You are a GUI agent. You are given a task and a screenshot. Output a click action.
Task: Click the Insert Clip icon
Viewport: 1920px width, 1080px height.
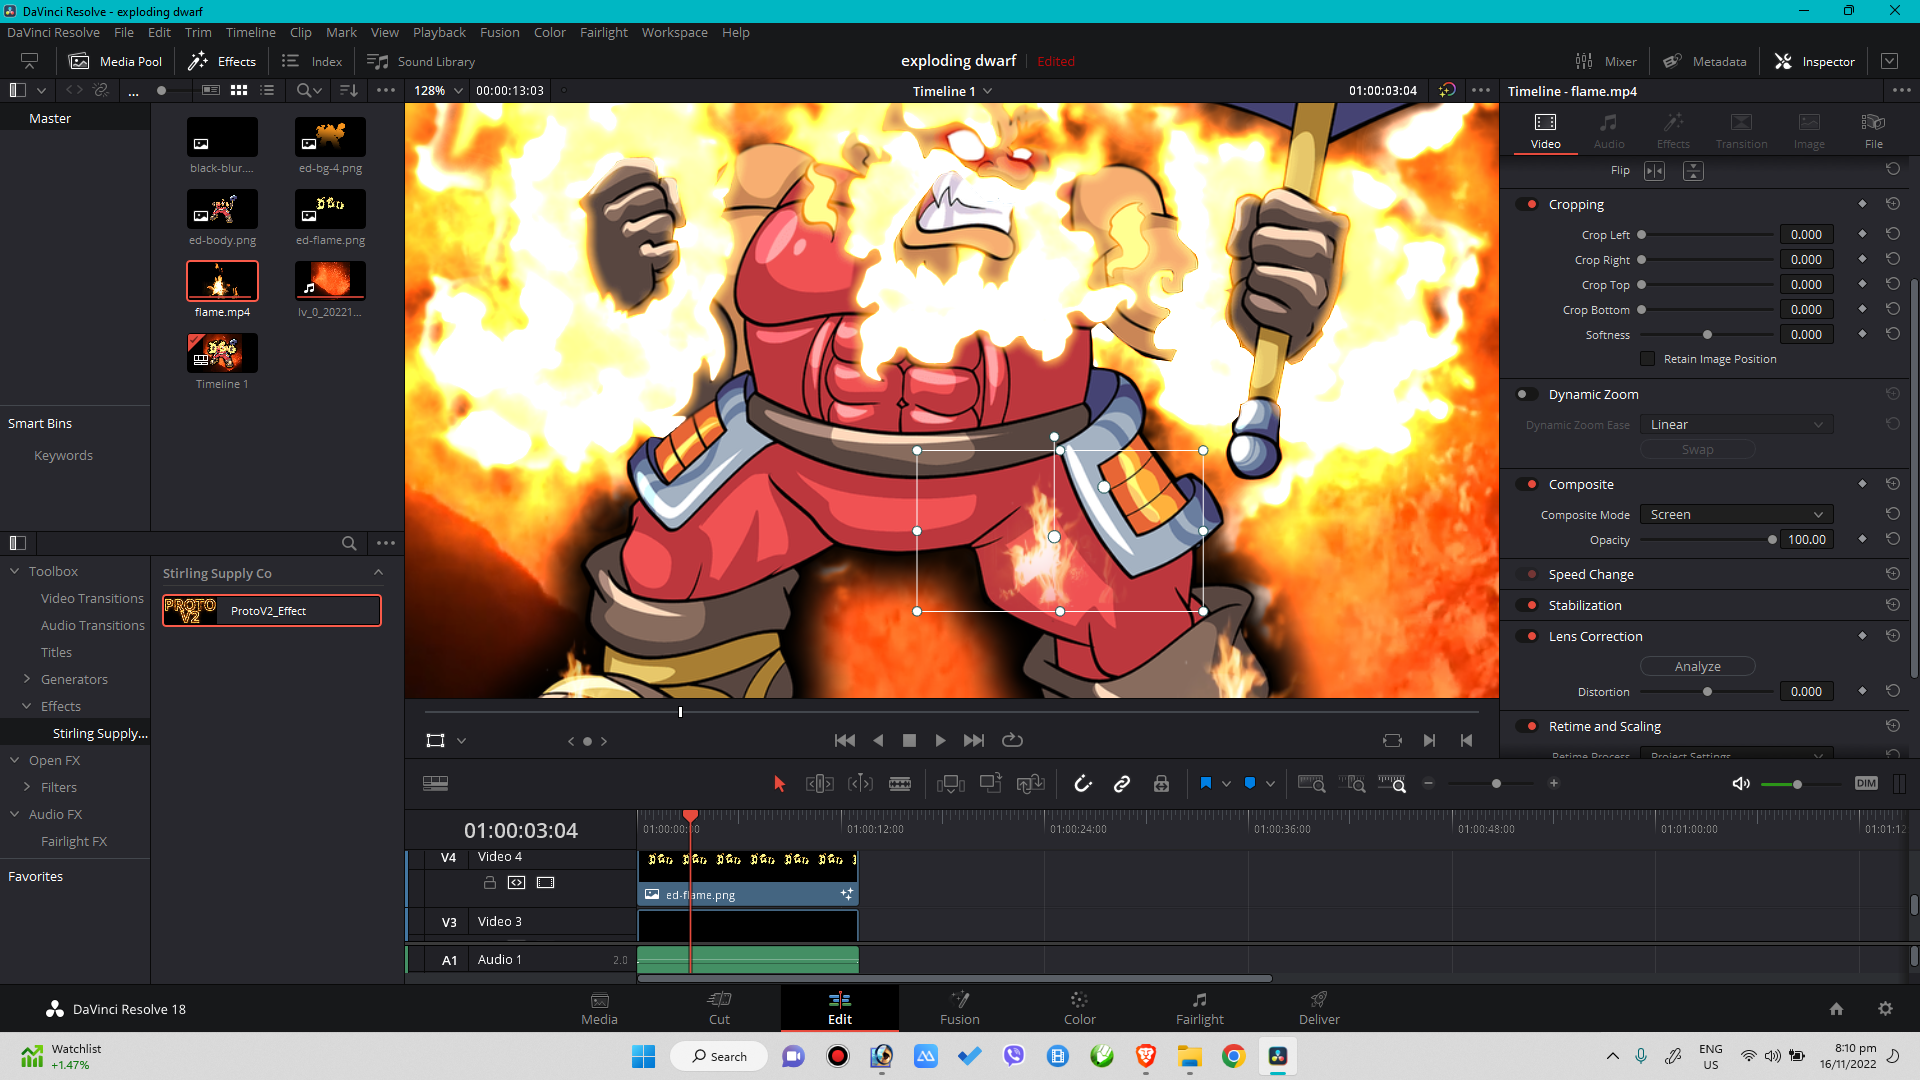tap(950, 784)
